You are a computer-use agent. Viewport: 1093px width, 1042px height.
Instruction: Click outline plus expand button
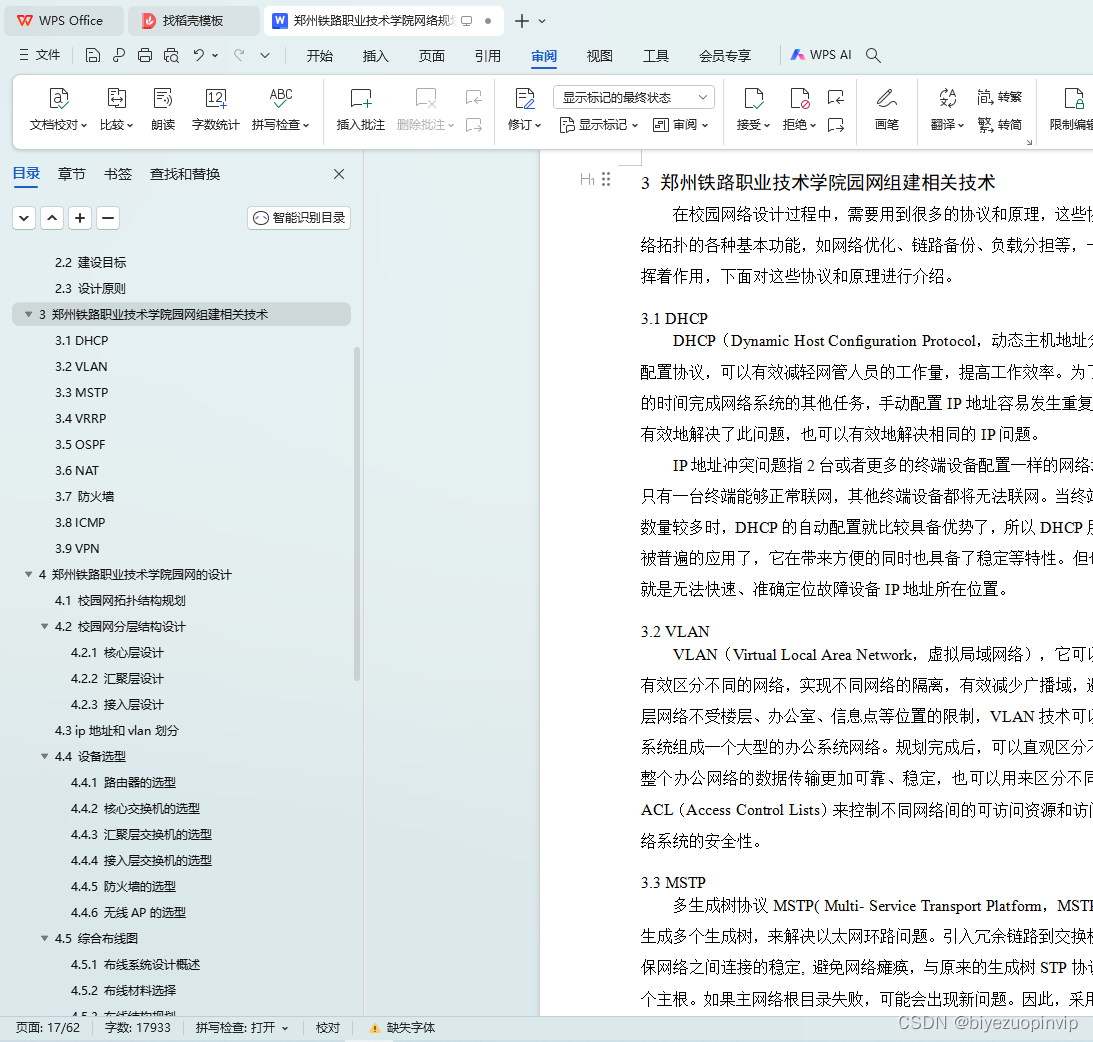tap(80, 218)
